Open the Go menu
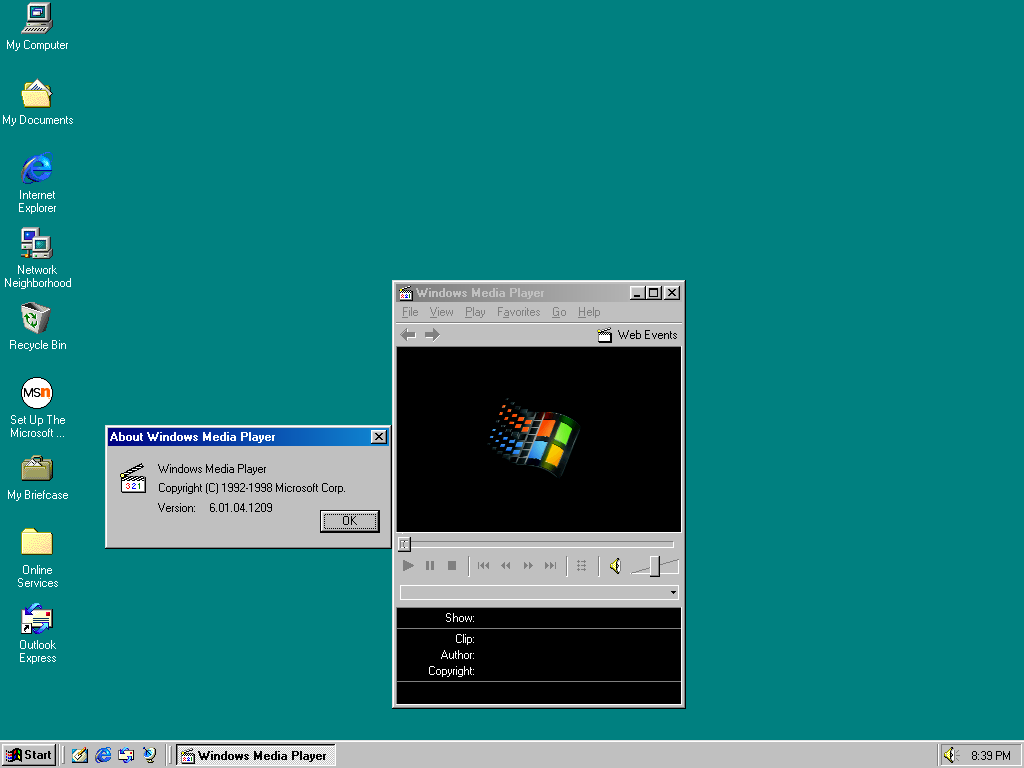Image resolution: width=1024 pixels, height=768 pixels. click(x=559, y=312)
